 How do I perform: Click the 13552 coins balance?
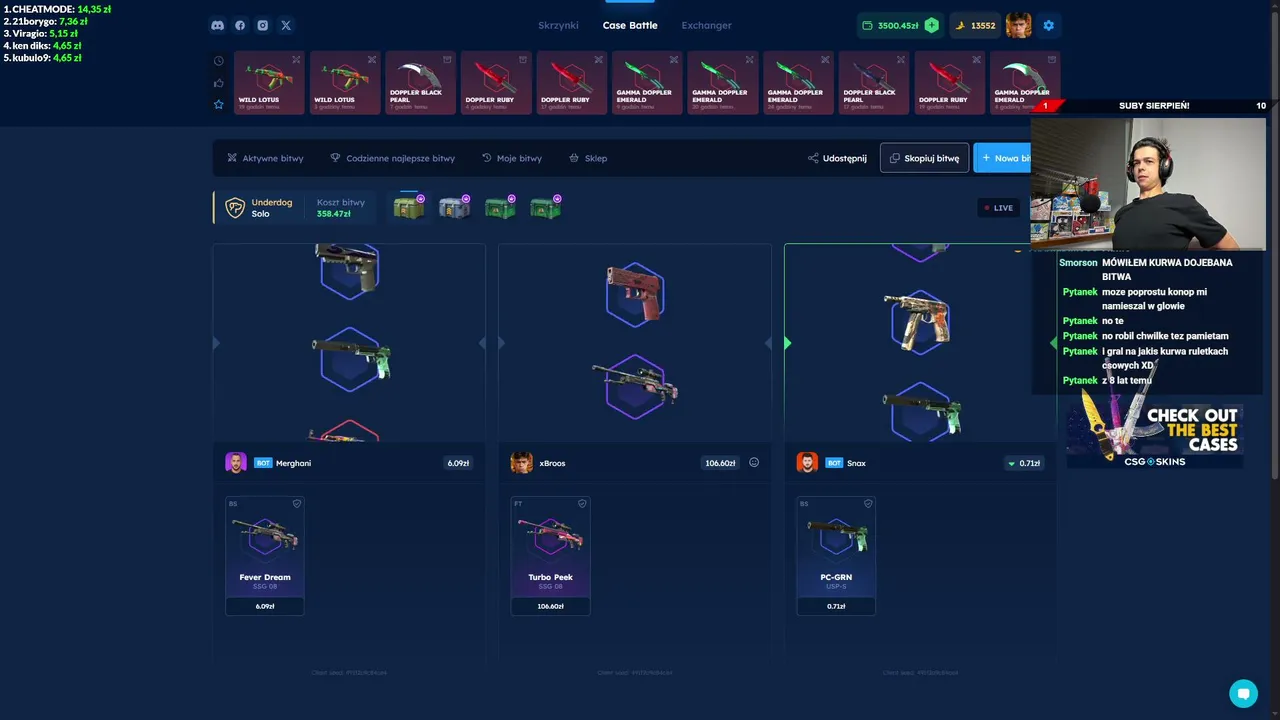[x=975, y=26]
